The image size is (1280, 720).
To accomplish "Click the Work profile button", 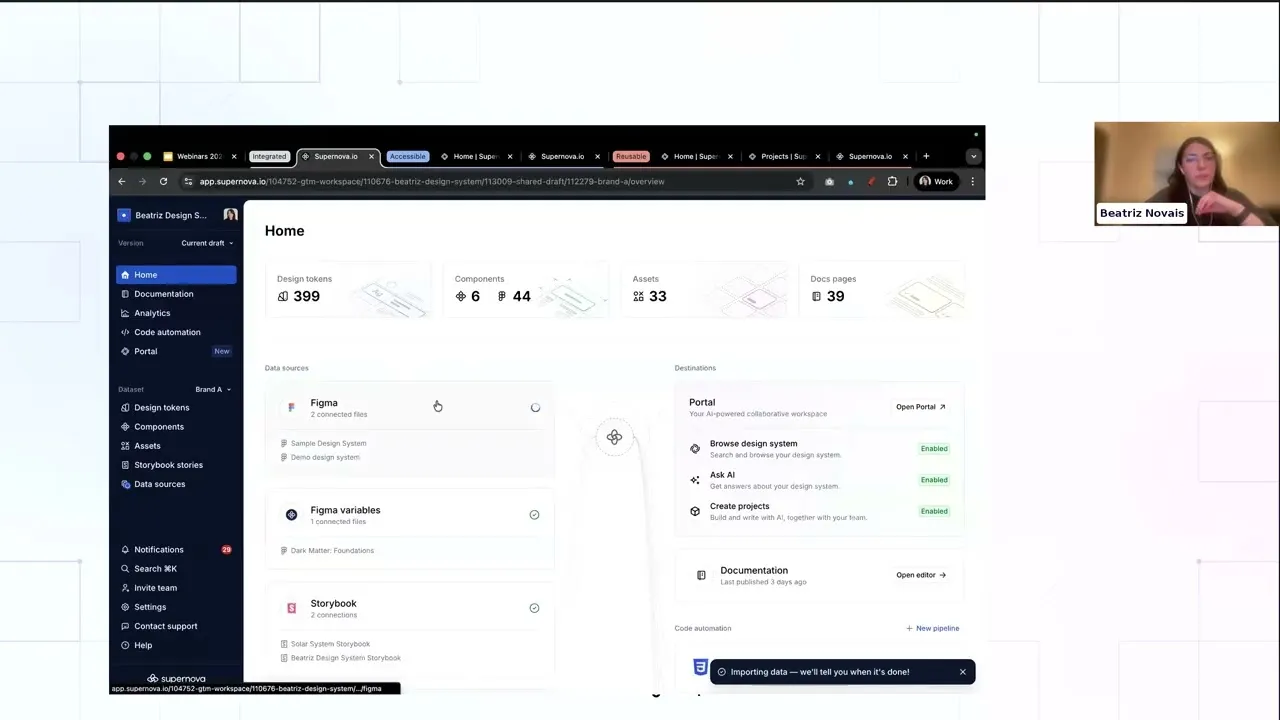I will tap(936, 182).
